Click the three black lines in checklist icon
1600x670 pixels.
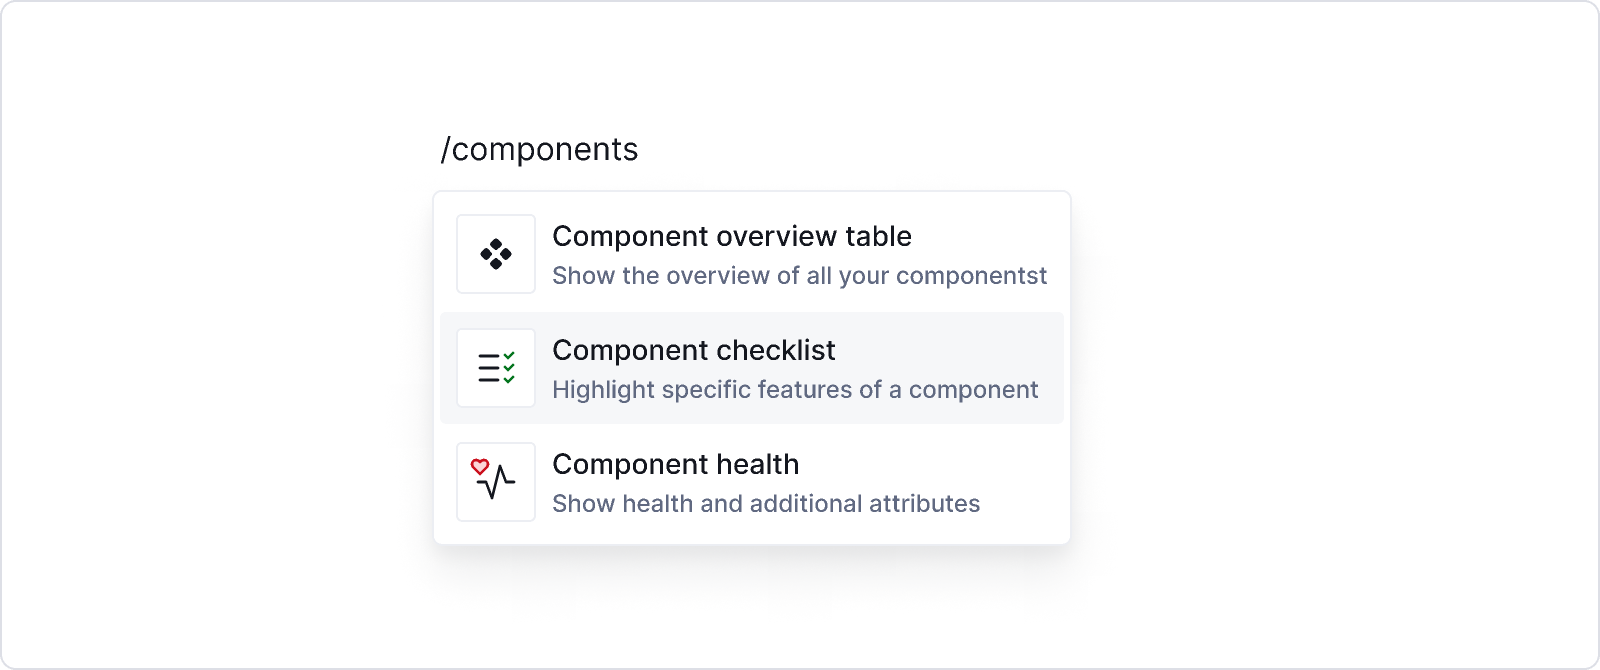(489, 368)
